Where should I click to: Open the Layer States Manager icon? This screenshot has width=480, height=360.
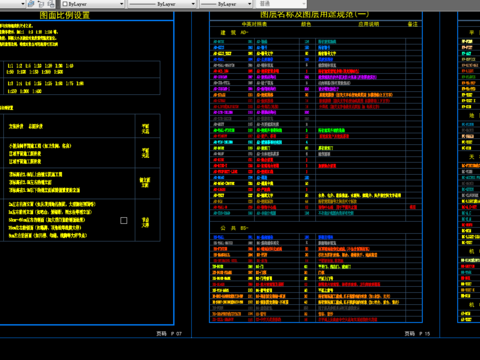tap(51, 4)
